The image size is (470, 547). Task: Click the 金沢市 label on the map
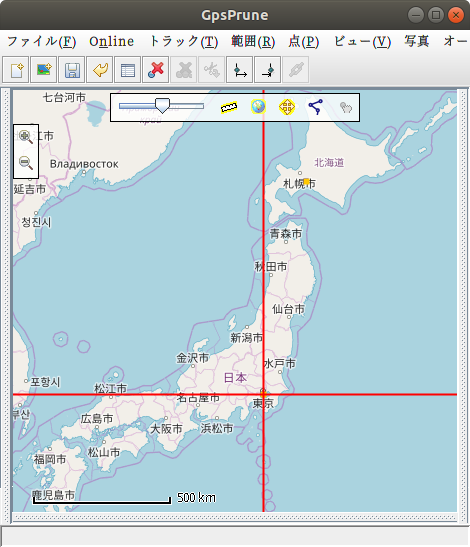(193, 358)
